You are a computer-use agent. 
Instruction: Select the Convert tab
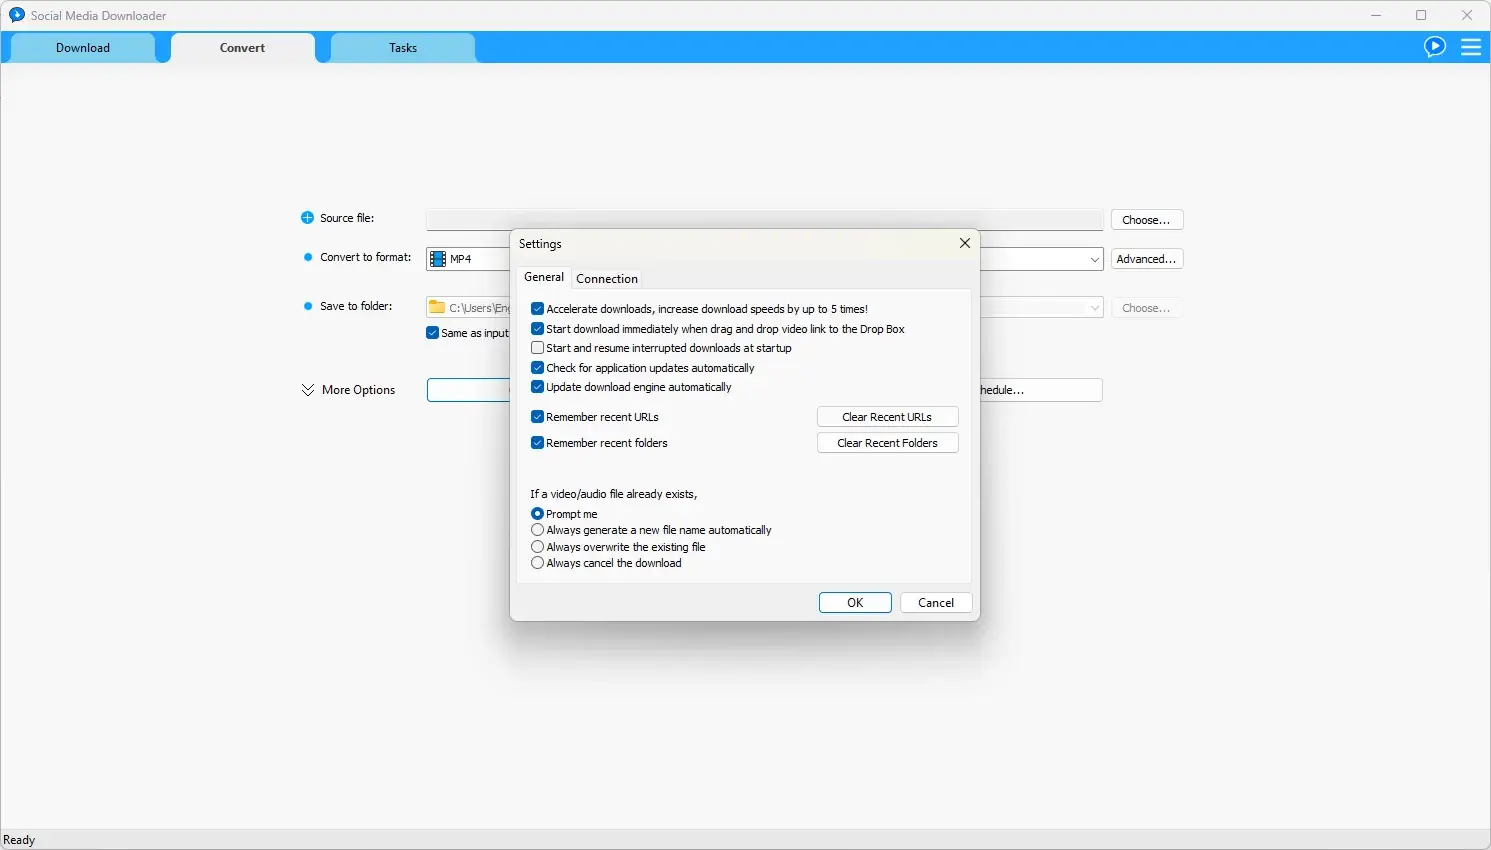[243, 48]
